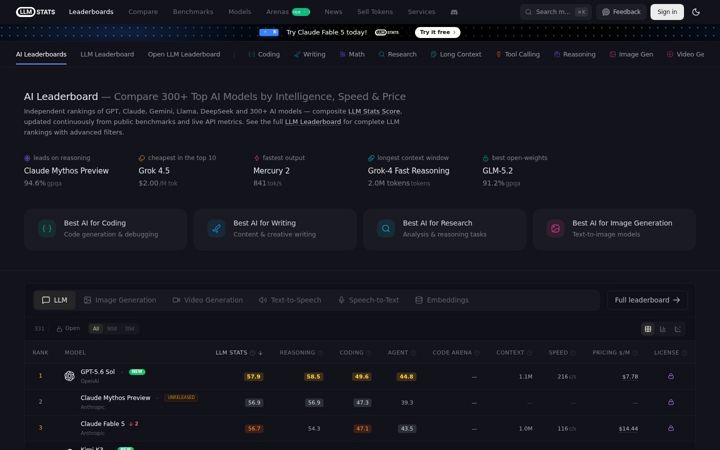720x450 pixels.
Task: Follow the LLM Stats Score link
Action: pos(374,112)
